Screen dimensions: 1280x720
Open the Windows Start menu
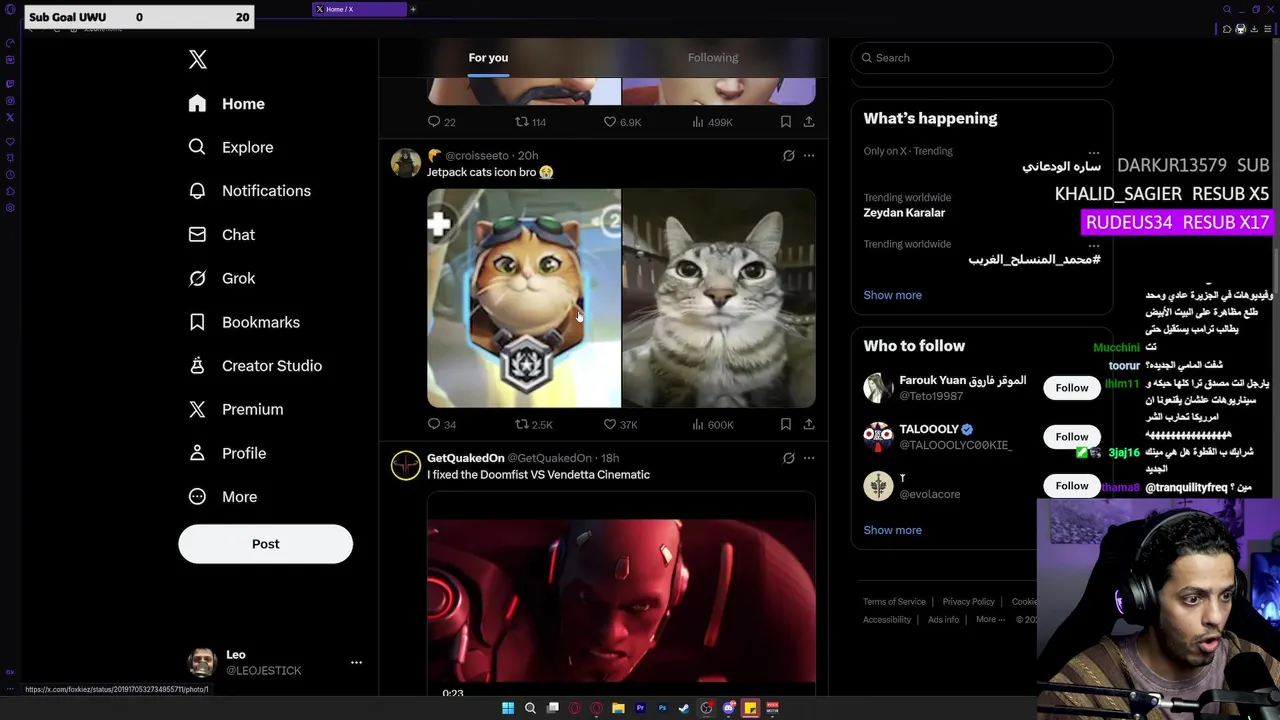click(x=508, y=708)
